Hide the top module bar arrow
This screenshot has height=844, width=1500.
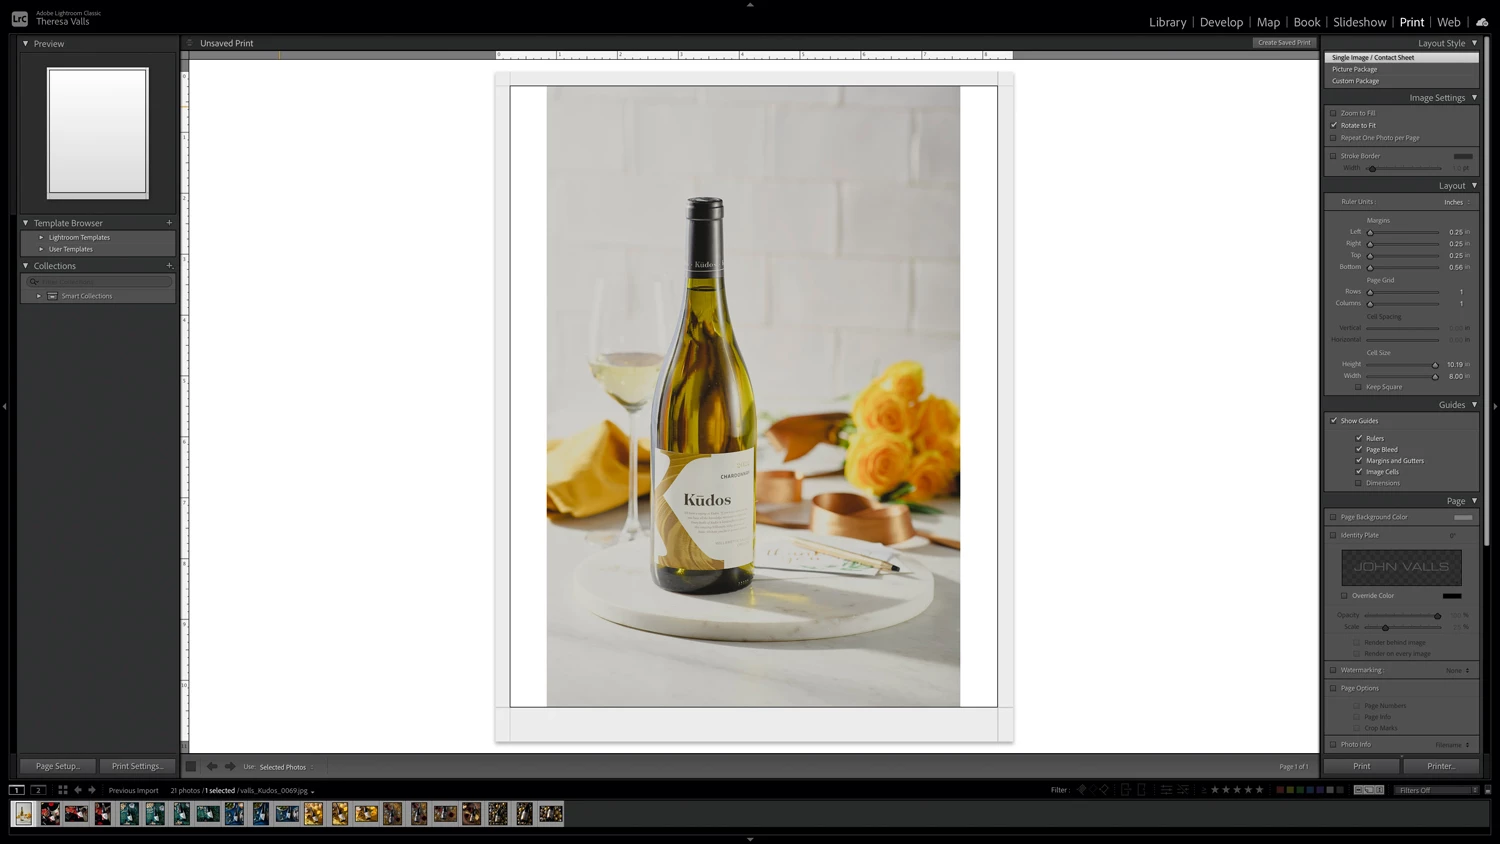[750, 4]
